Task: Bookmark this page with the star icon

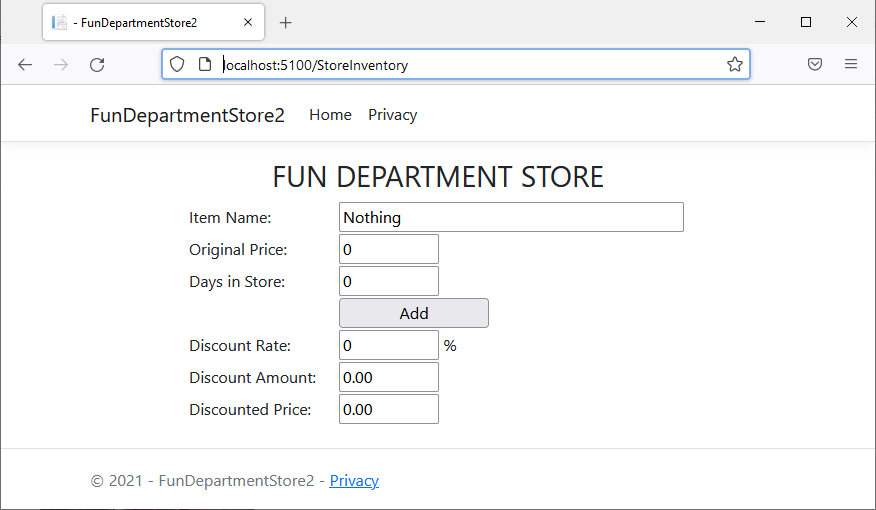Action: click(x=735, y=64)
